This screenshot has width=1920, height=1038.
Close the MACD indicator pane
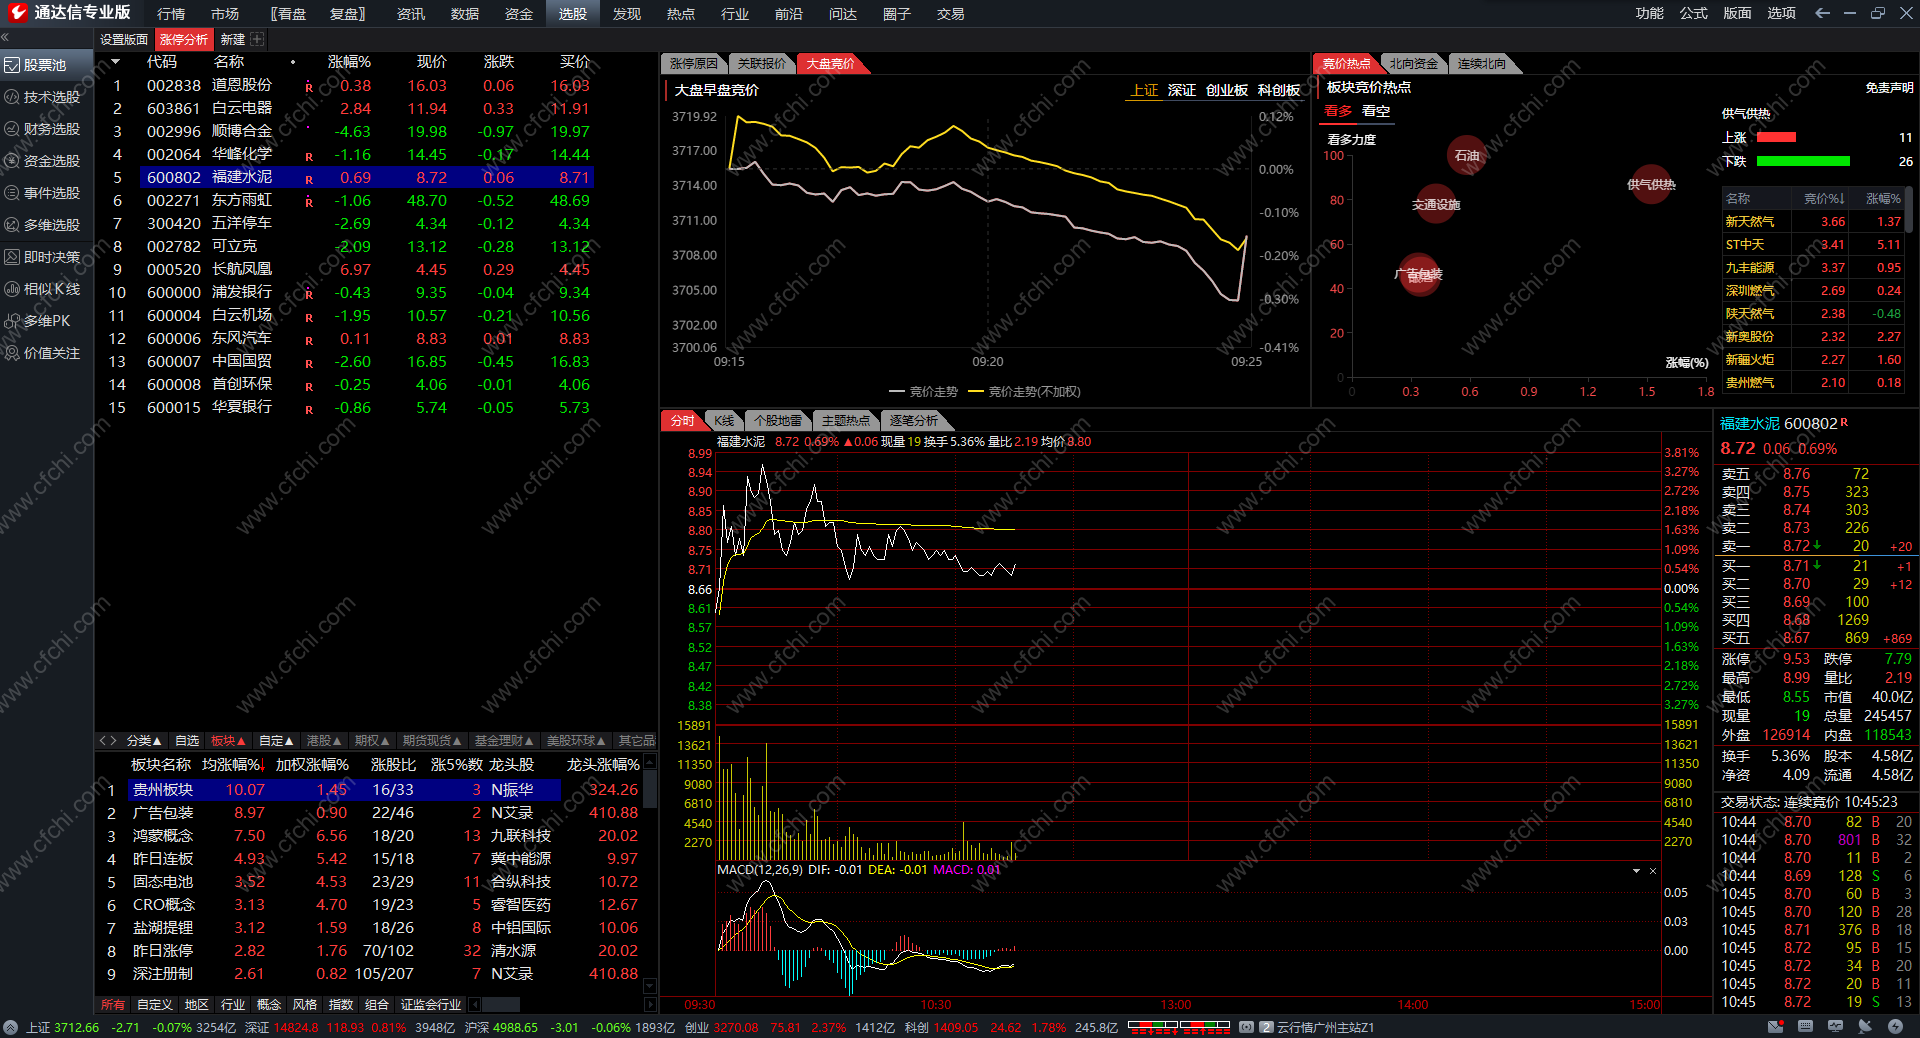tap(1653, 871)
